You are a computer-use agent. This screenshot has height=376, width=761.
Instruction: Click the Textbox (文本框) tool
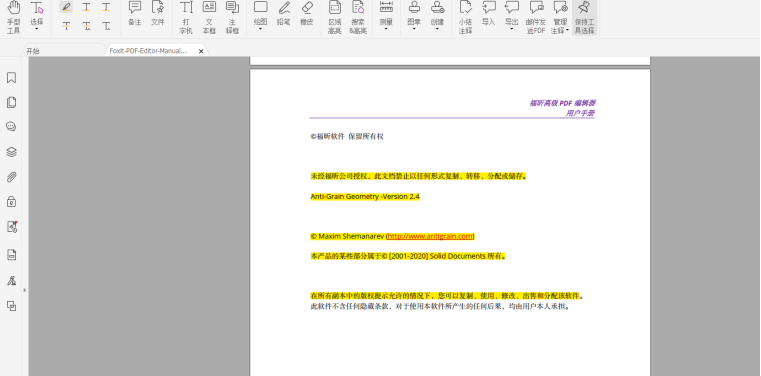click(209, 16)
